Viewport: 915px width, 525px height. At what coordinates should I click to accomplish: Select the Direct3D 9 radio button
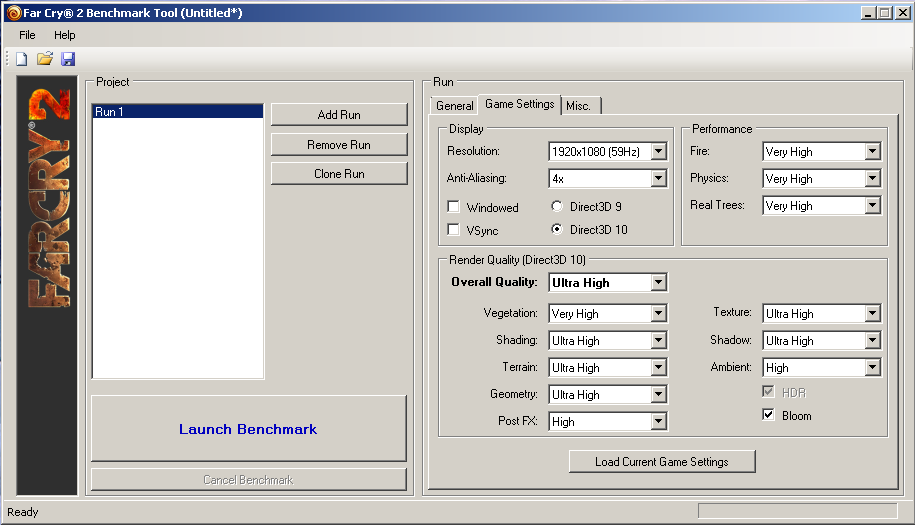tap(557, 206)
